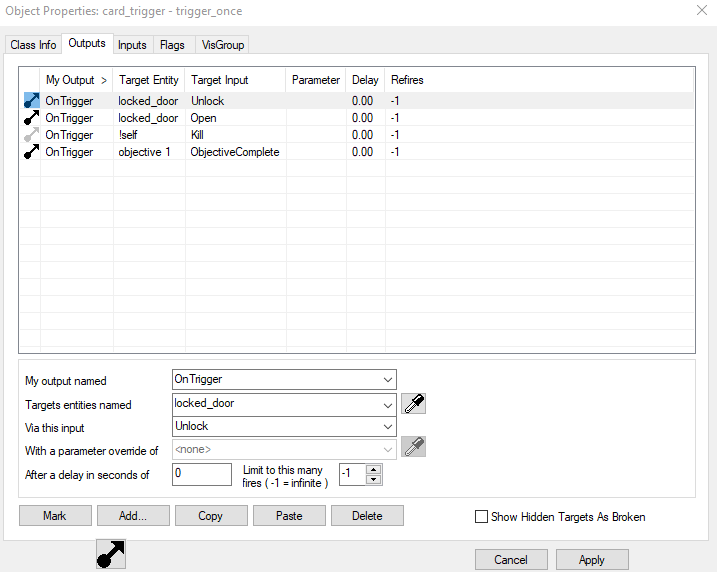Open the parameter override dropdown
The height and width of the screenshot is (572, 717).
pos(387,449)
